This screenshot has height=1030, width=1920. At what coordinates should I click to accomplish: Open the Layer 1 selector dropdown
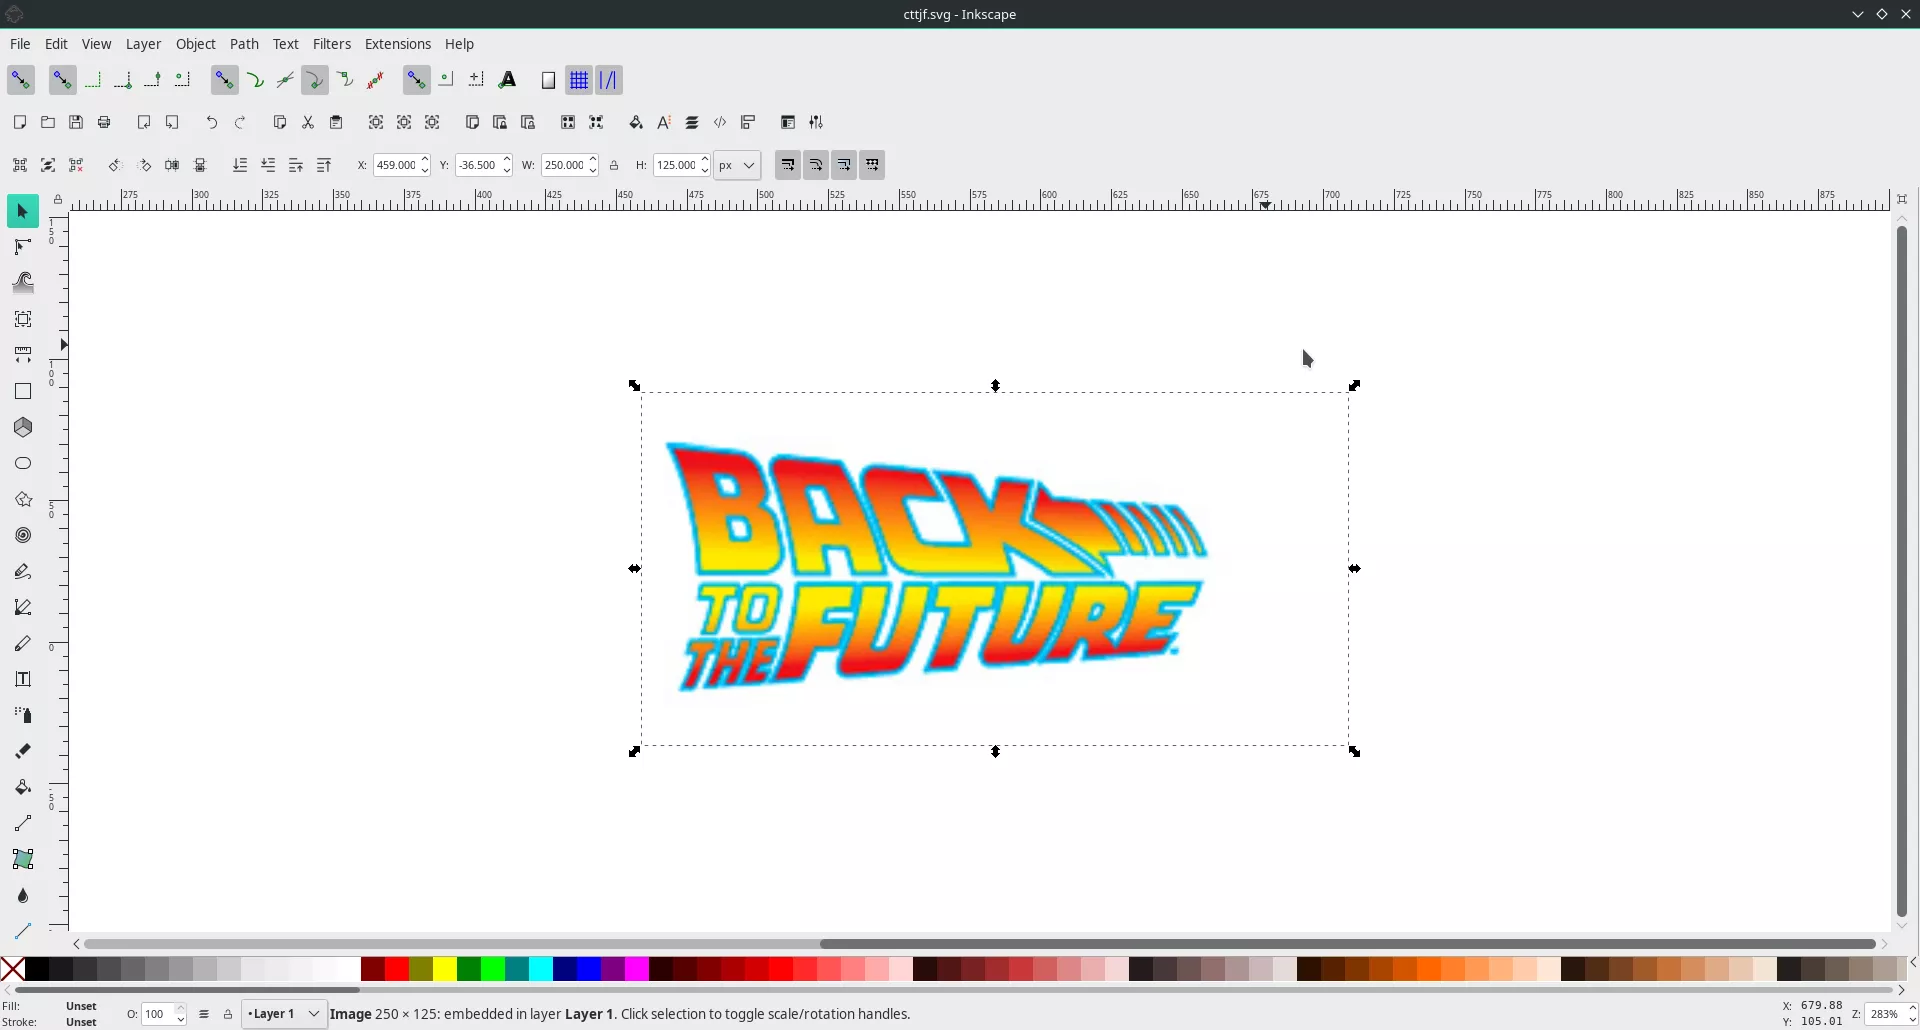coord(284,1014)
